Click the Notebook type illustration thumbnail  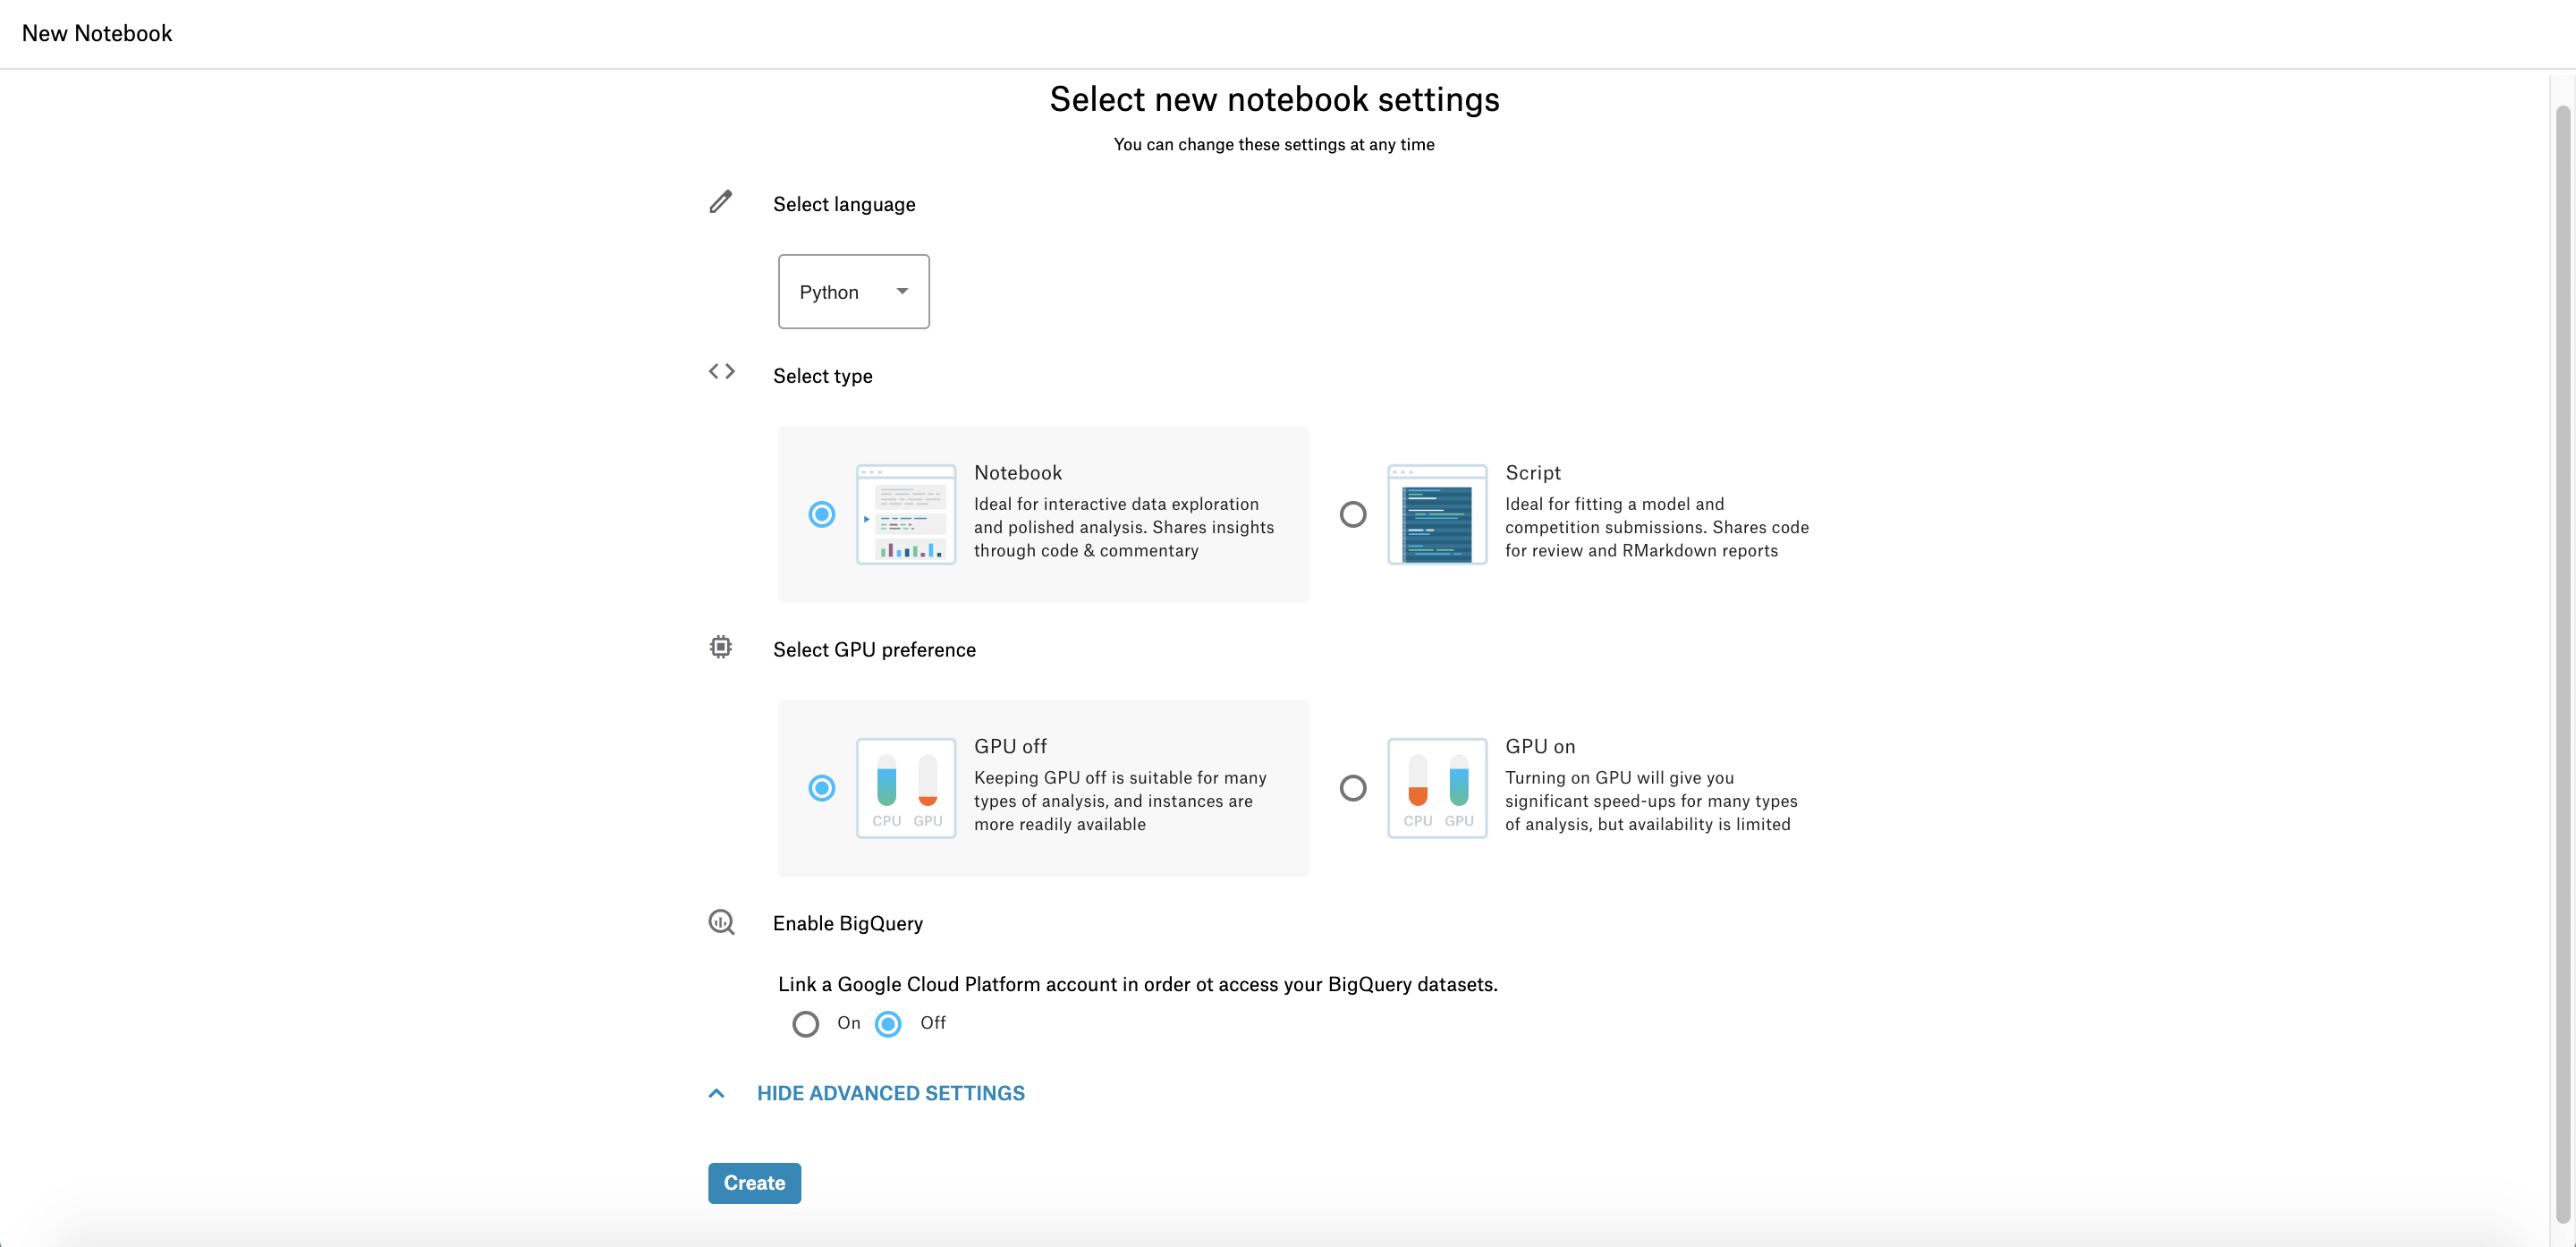[905, 514]
